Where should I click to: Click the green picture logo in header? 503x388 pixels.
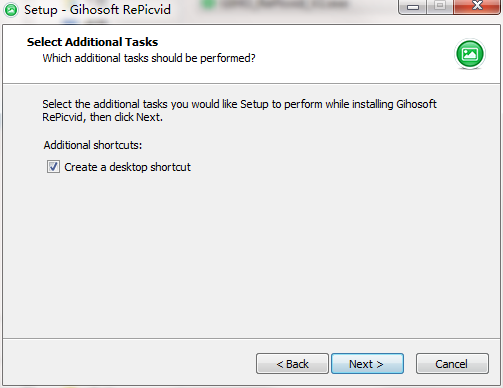click(470, 54)
